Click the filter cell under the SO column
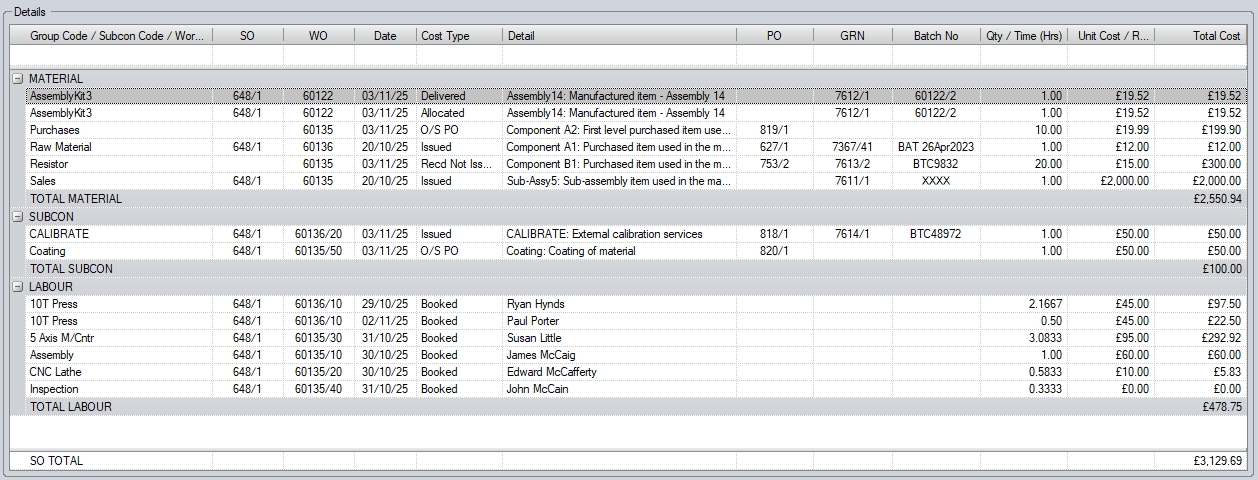This screenshot has width=1258, height=480. pos(247,56)
